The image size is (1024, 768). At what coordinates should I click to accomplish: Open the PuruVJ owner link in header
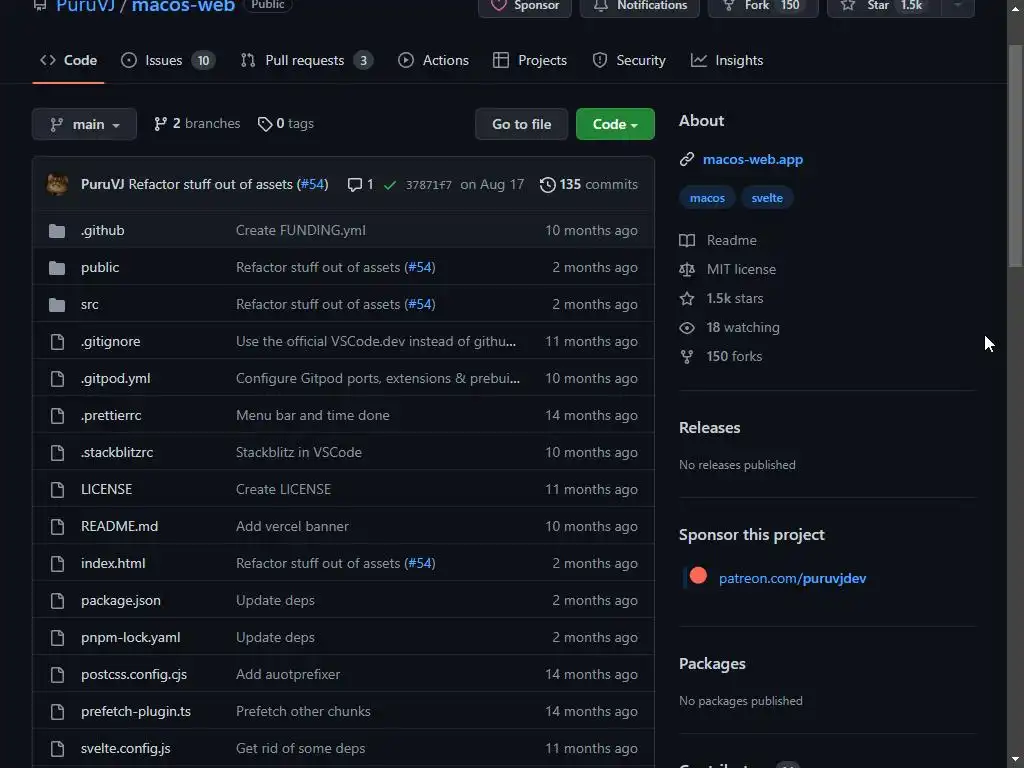(86, 6)
